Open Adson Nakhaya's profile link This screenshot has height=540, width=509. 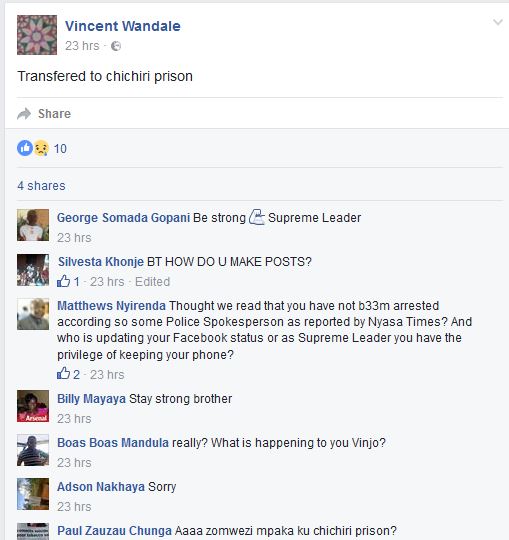[x=101, y=487]
